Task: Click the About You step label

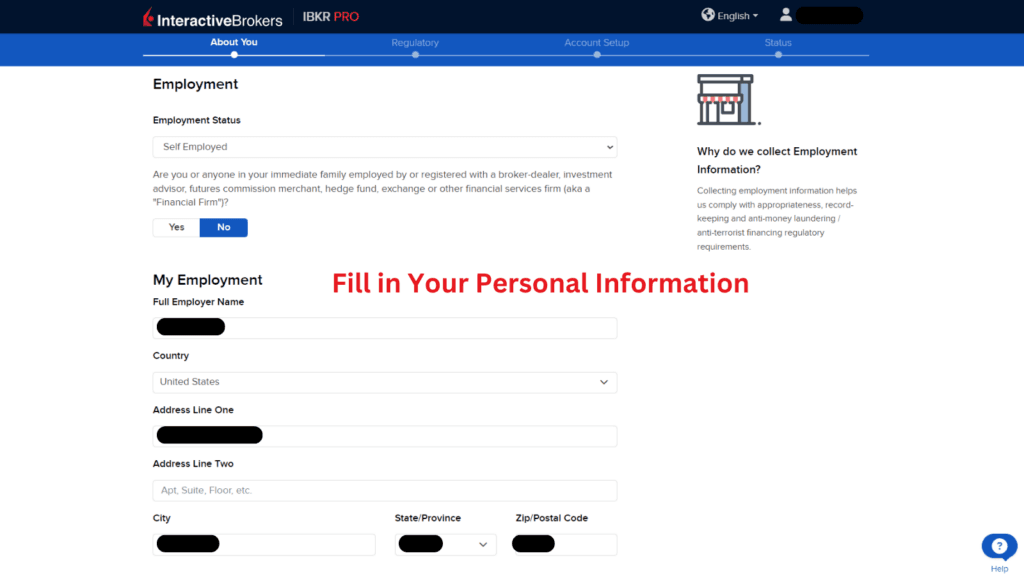Action: coord(233,42)
